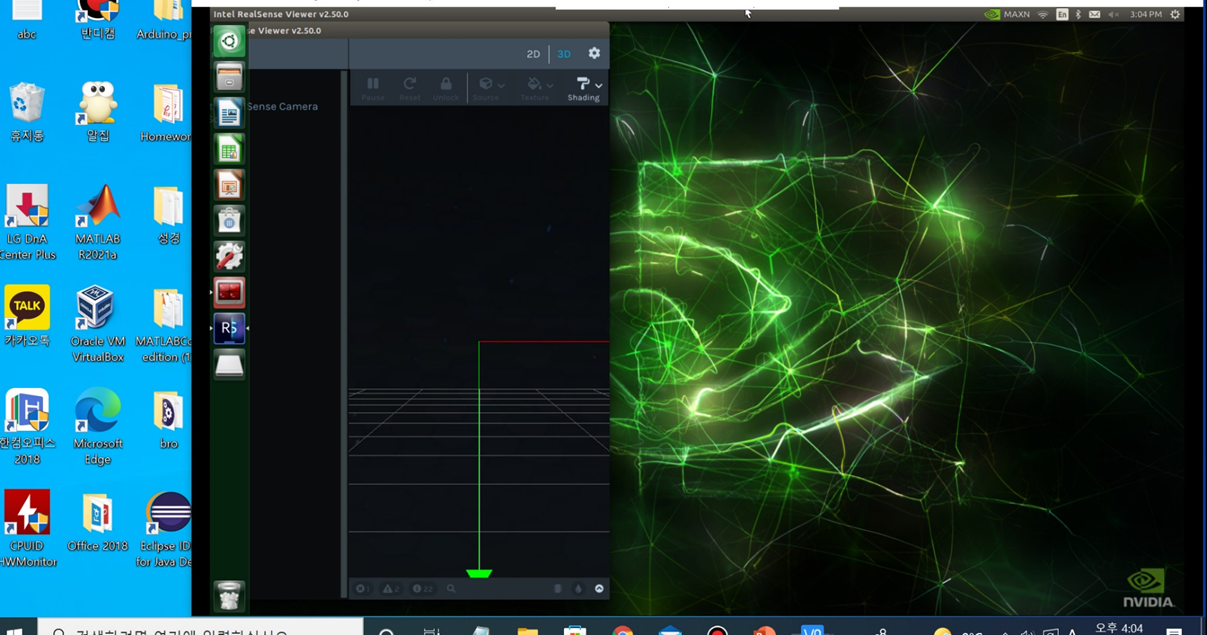Switch the viewer to 3D mode
Screen dimensions: 1207x635
(564, 54)
